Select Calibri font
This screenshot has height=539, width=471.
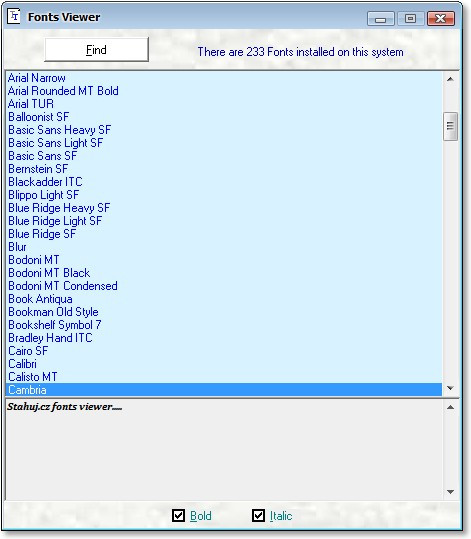pyautogui.click(x=224, y=364)
